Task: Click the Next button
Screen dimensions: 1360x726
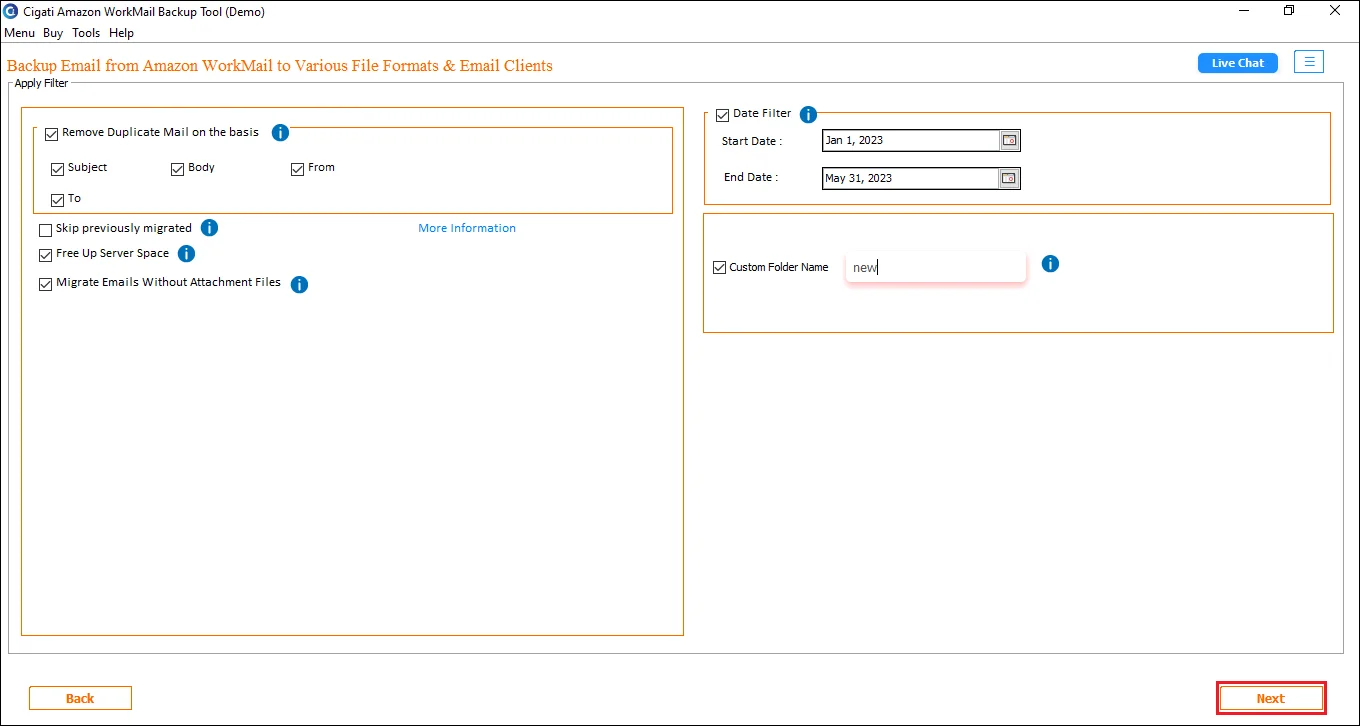Action: coord(1271,698)
